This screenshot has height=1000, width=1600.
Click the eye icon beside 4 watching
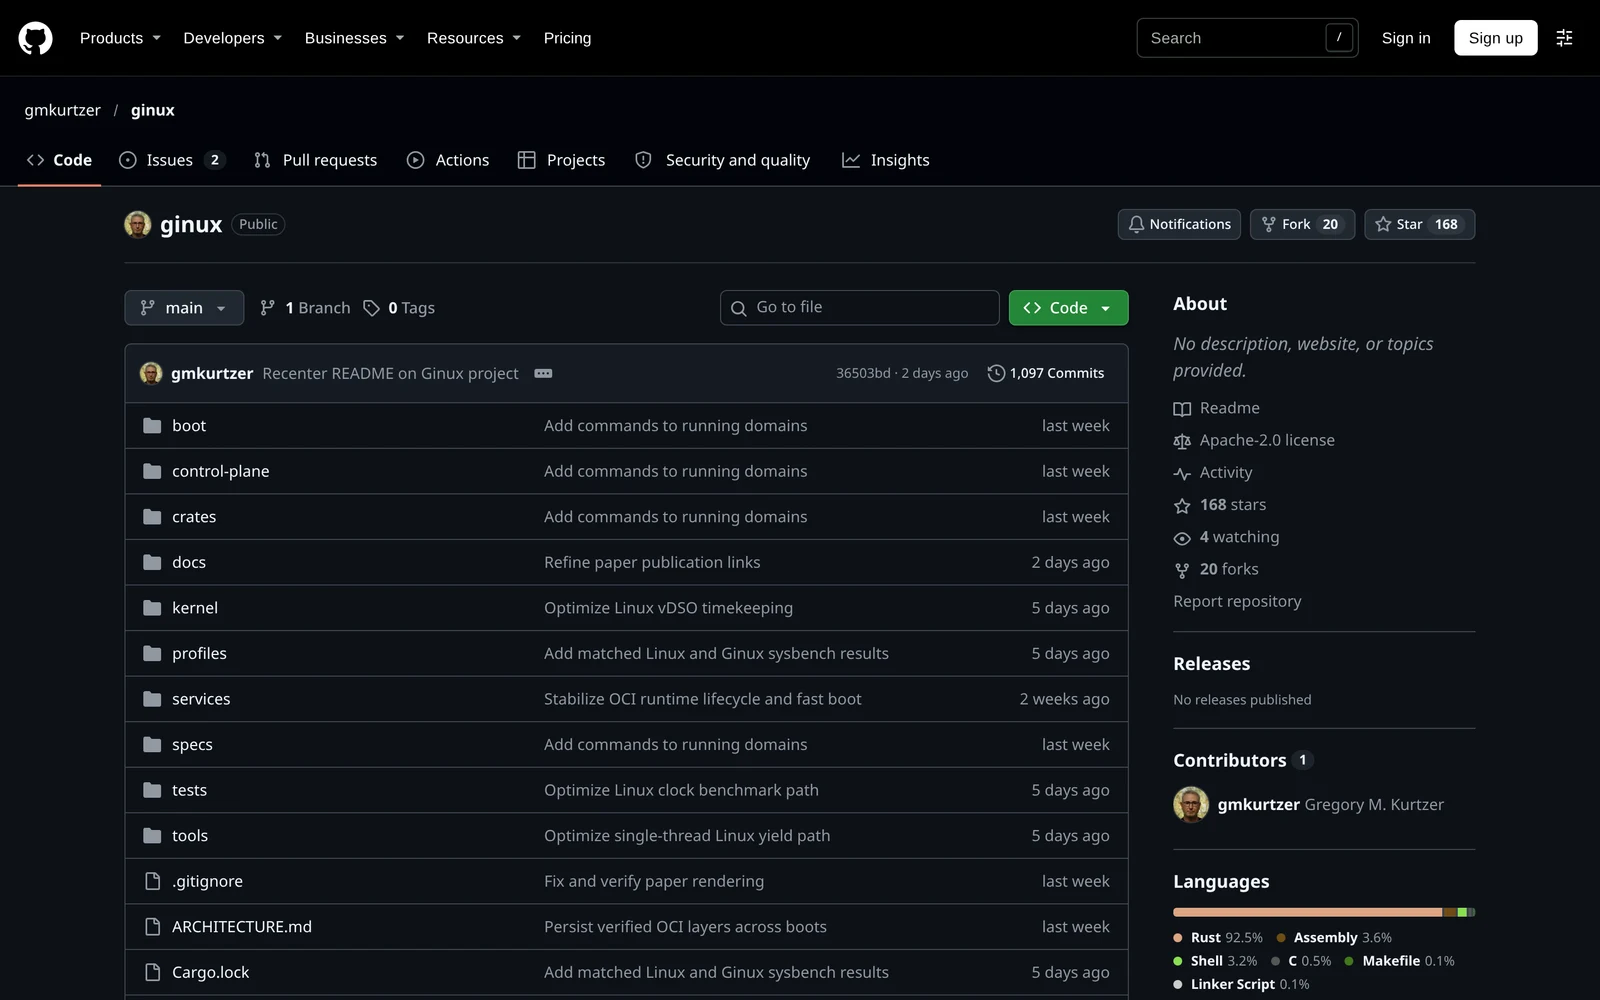(1182, 538)
